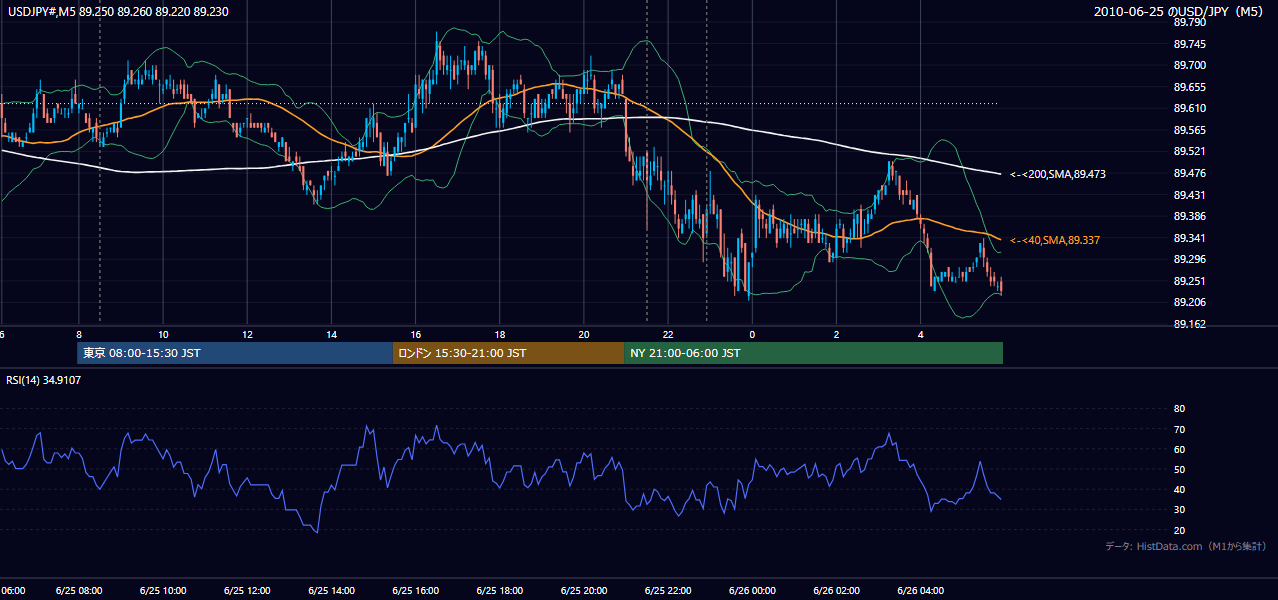Click hour label 14 under the price chart
Screen dimensions: 1278x600
pyautogui.click(x=331, y=334)
